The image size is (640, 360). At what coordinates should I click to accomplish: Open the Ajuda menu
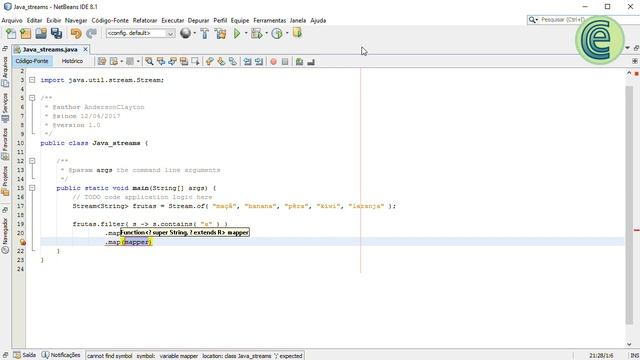[x=318, y=20]
